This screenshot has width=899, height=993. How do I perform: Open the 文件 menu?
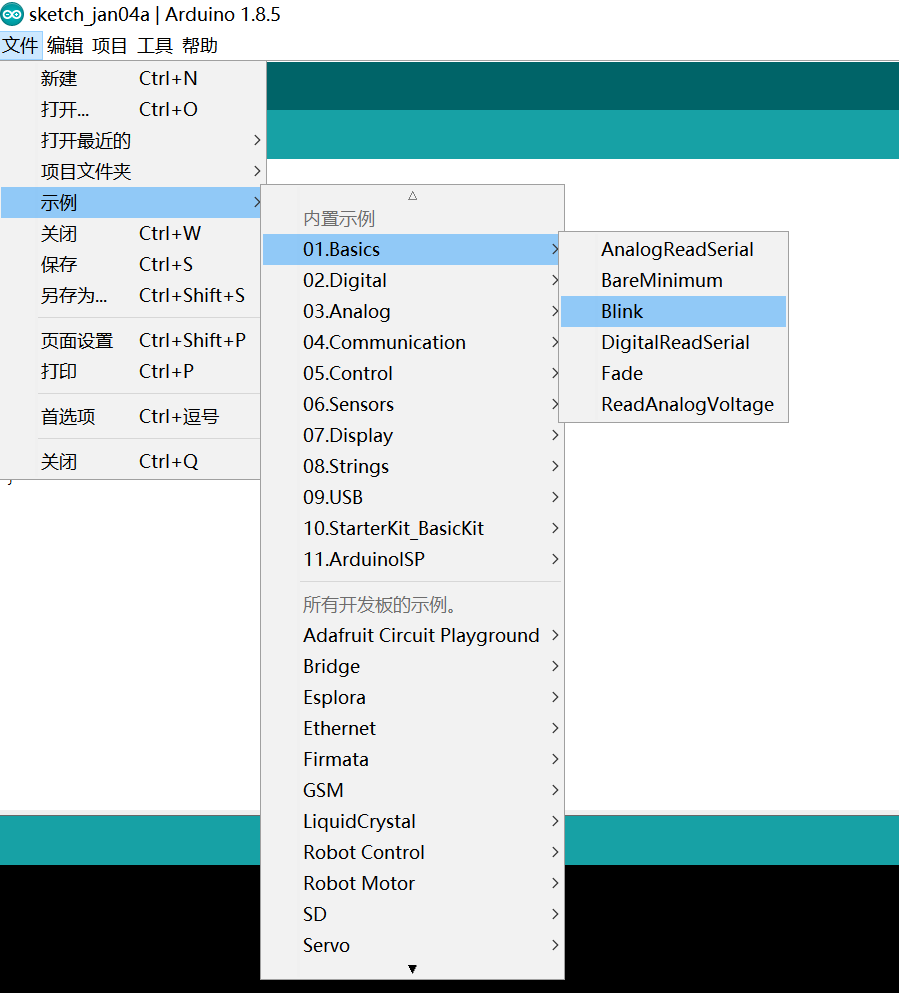21,46
